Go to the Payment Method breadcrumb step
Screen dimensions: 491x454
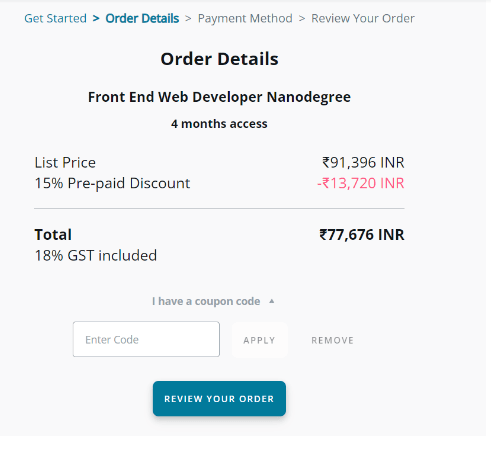[245, 18]
